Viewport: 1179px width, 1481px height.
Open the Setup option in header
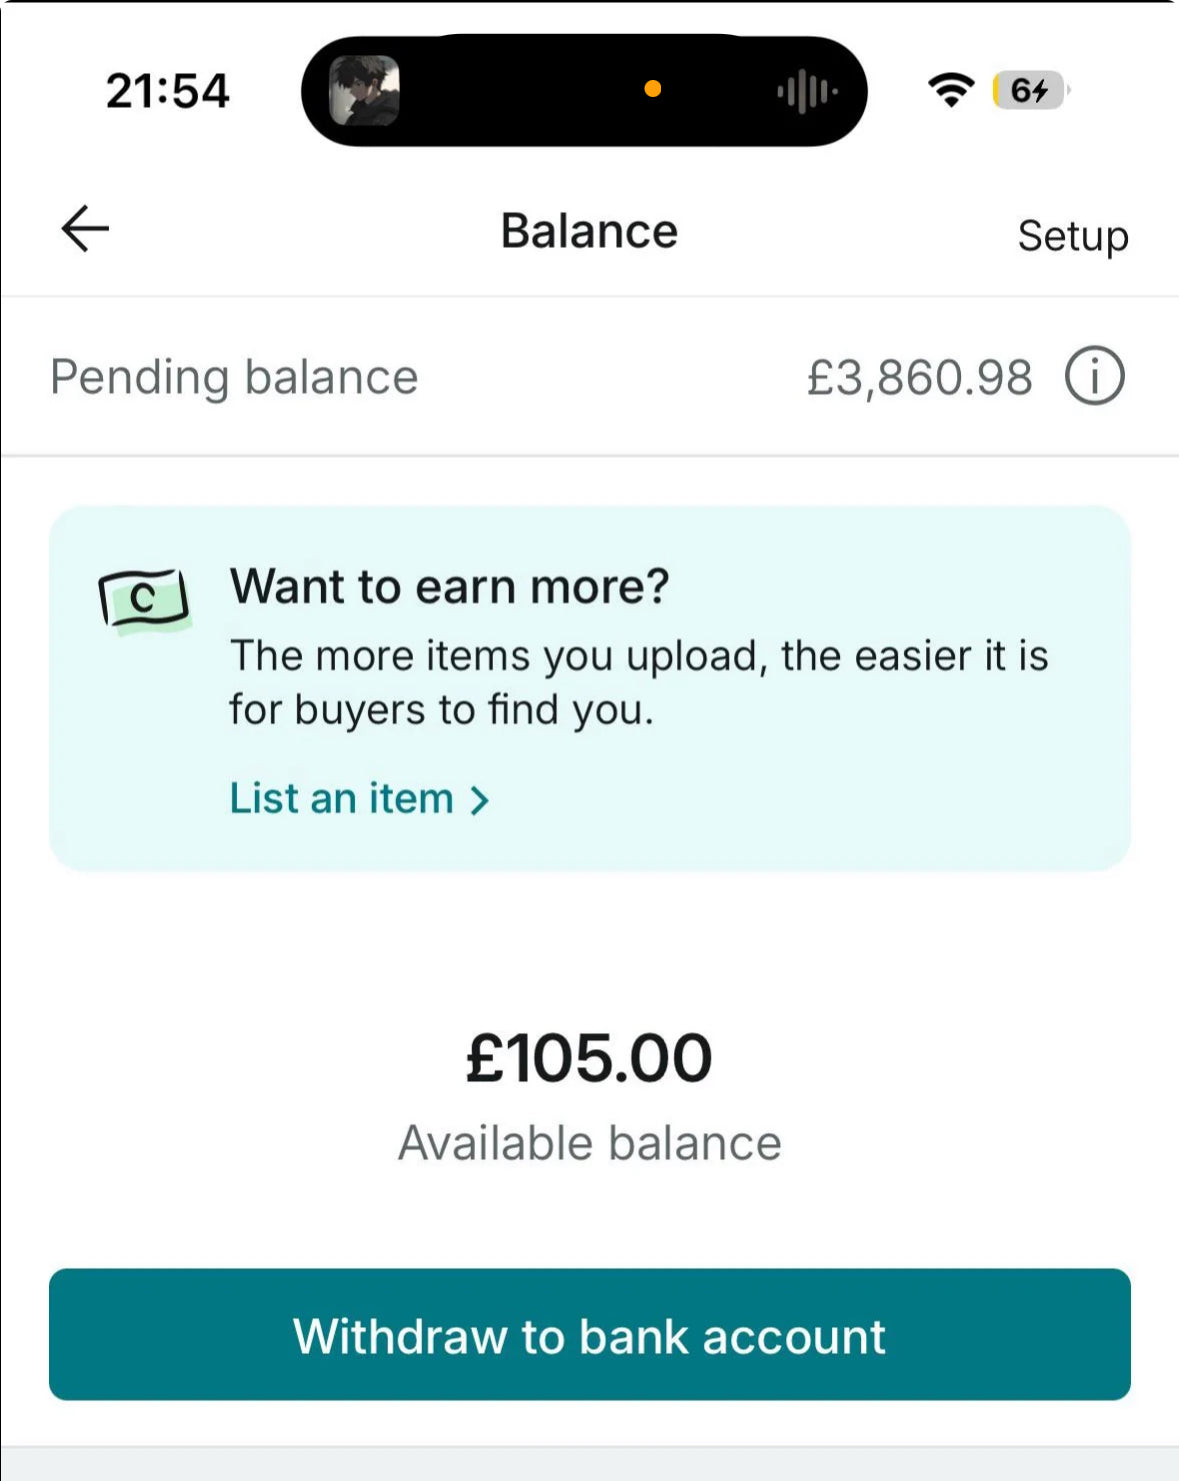coord(1072,236)
